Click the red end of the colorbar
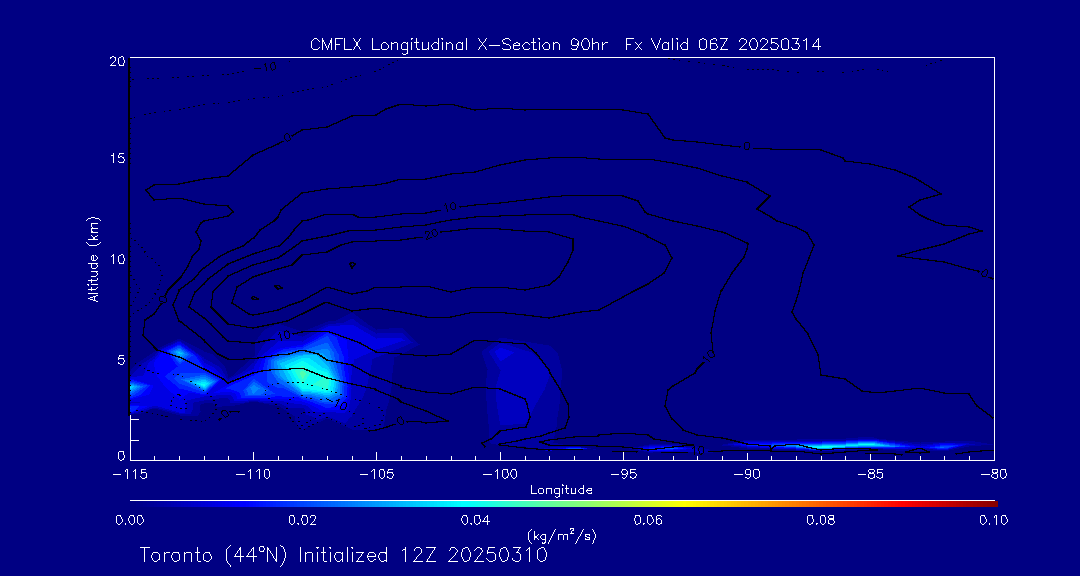This screenshot has height=576, width=1080. coord(982,504)
